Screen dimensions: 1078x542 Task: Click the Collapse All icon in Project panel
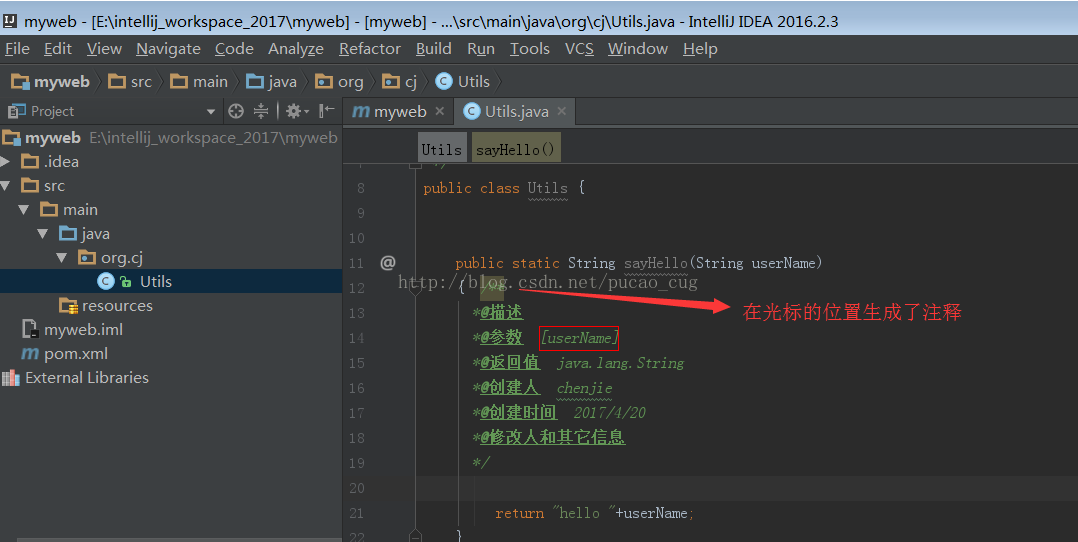[x=261, y=111]
